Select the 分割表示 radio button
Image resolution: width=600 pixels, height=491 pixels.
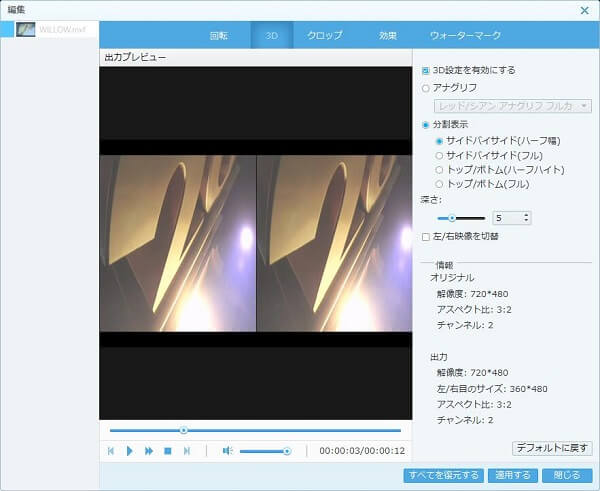(x=426, y=125)
